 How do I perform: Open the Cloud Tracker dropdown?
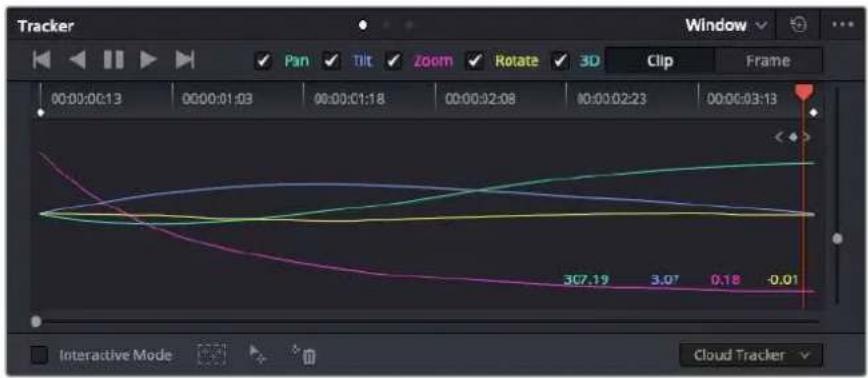pyautogui.click(x=751, y=355)
